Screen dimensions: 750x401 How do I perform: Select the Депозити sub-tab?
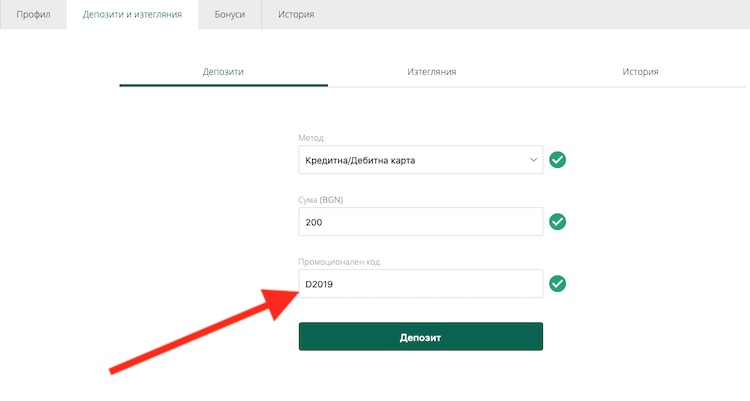point(223,72)
